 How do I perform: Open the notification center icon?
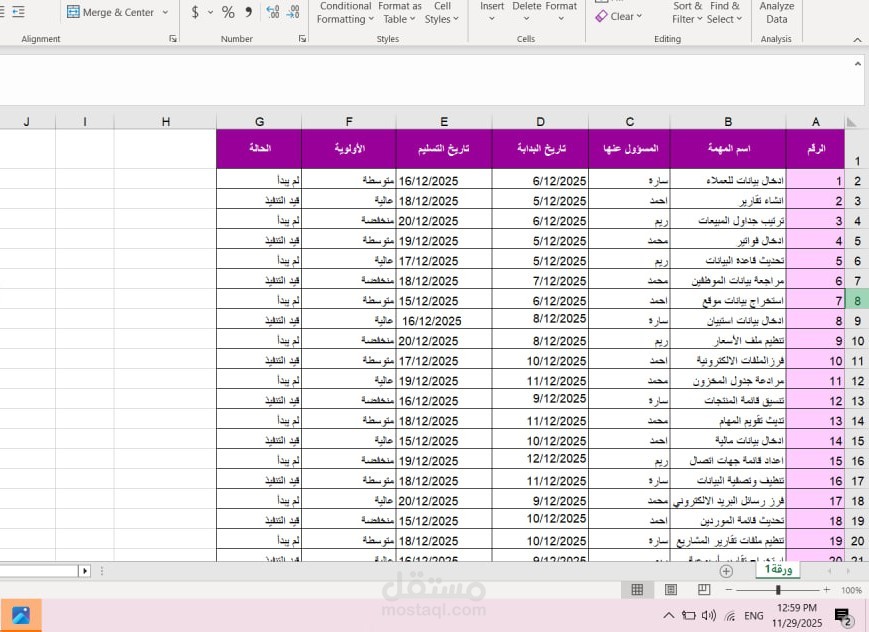(843, 615)
